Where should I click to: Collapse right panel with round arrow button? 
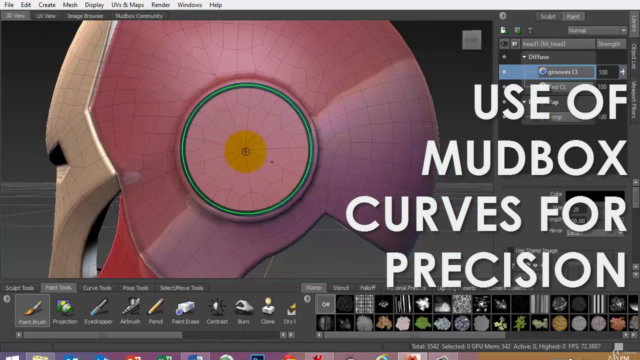click(x=503, y=16)
